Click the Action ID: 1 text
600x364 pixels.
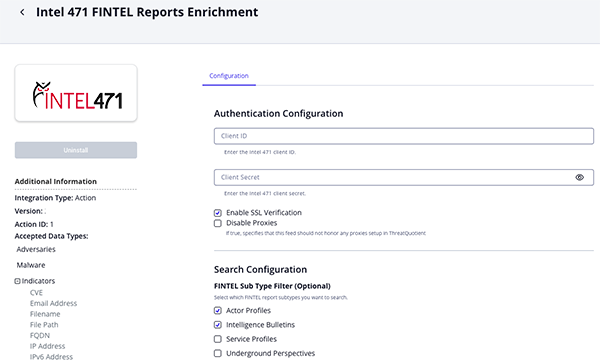click(34, 224)
